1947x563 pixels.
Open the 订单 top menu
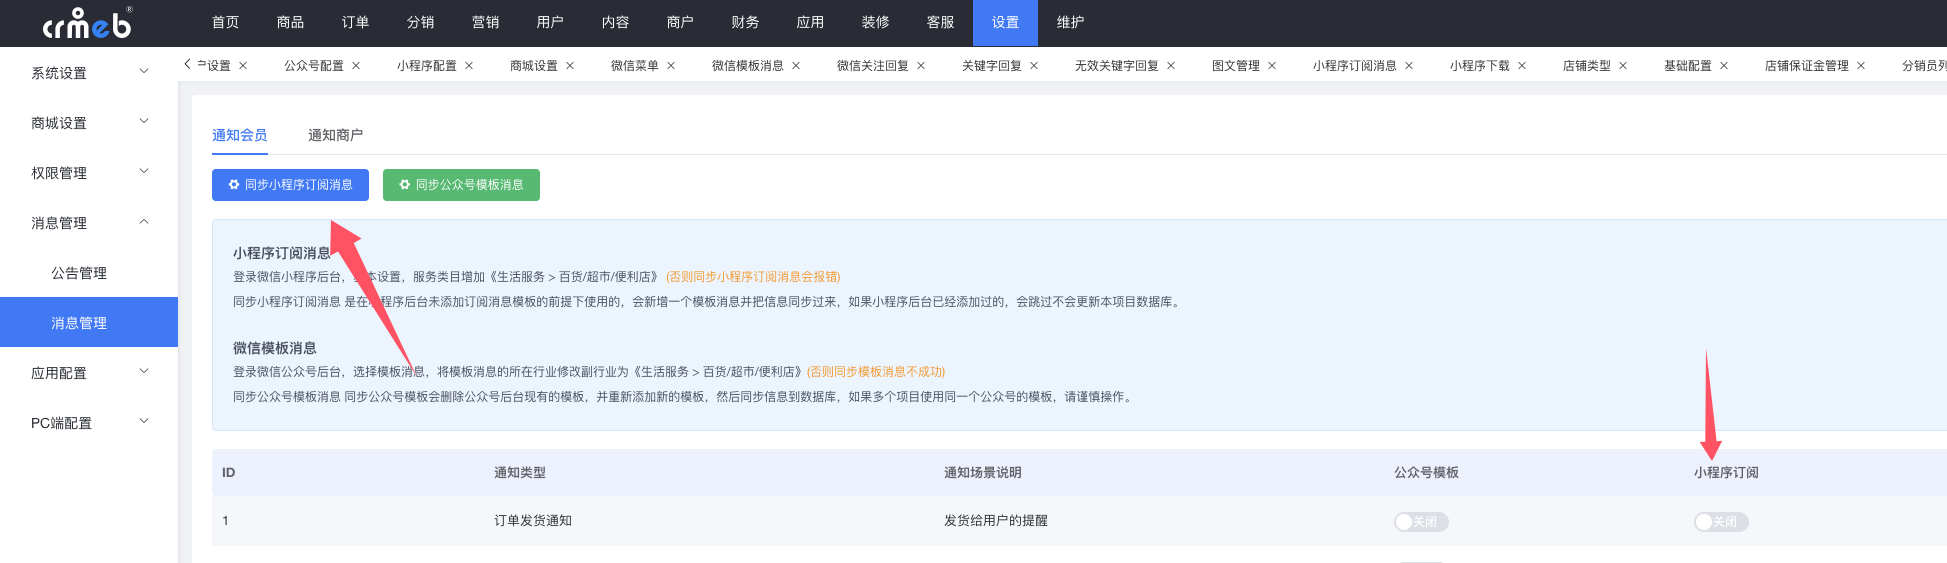click(x=355, y=23)
